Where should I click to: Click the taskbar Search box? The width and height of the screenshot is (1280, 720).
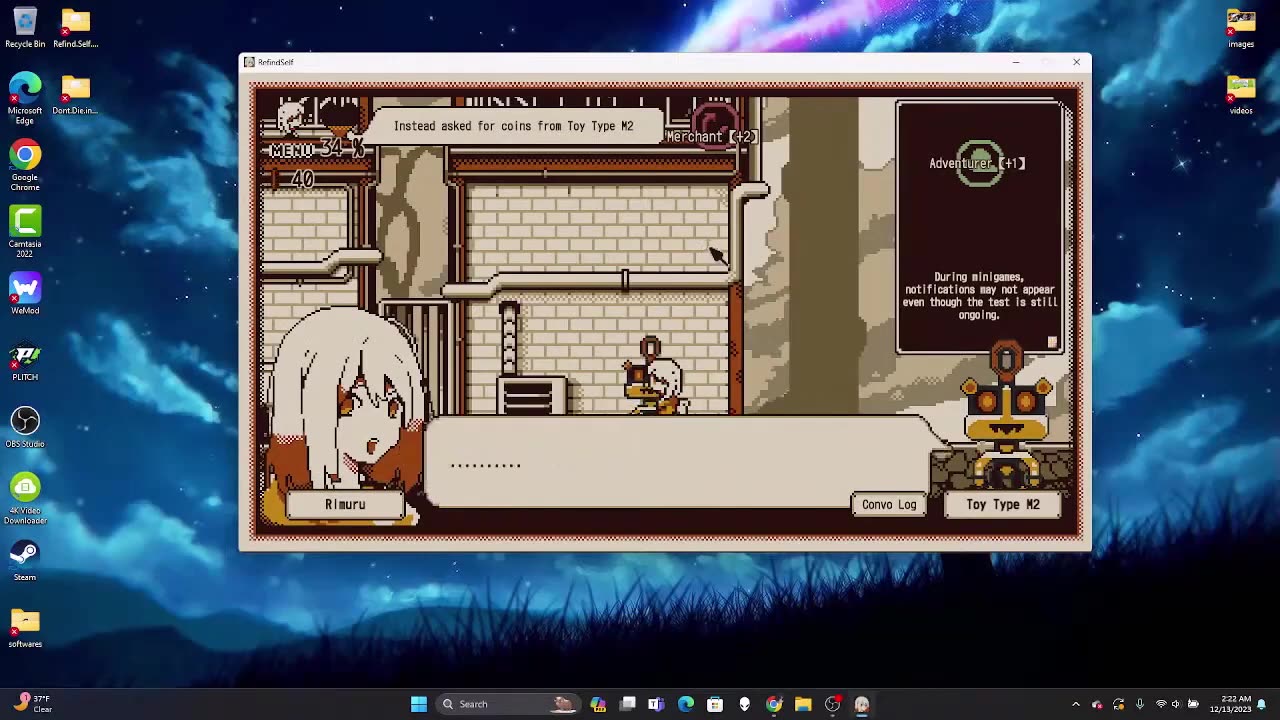pos(507,704)
